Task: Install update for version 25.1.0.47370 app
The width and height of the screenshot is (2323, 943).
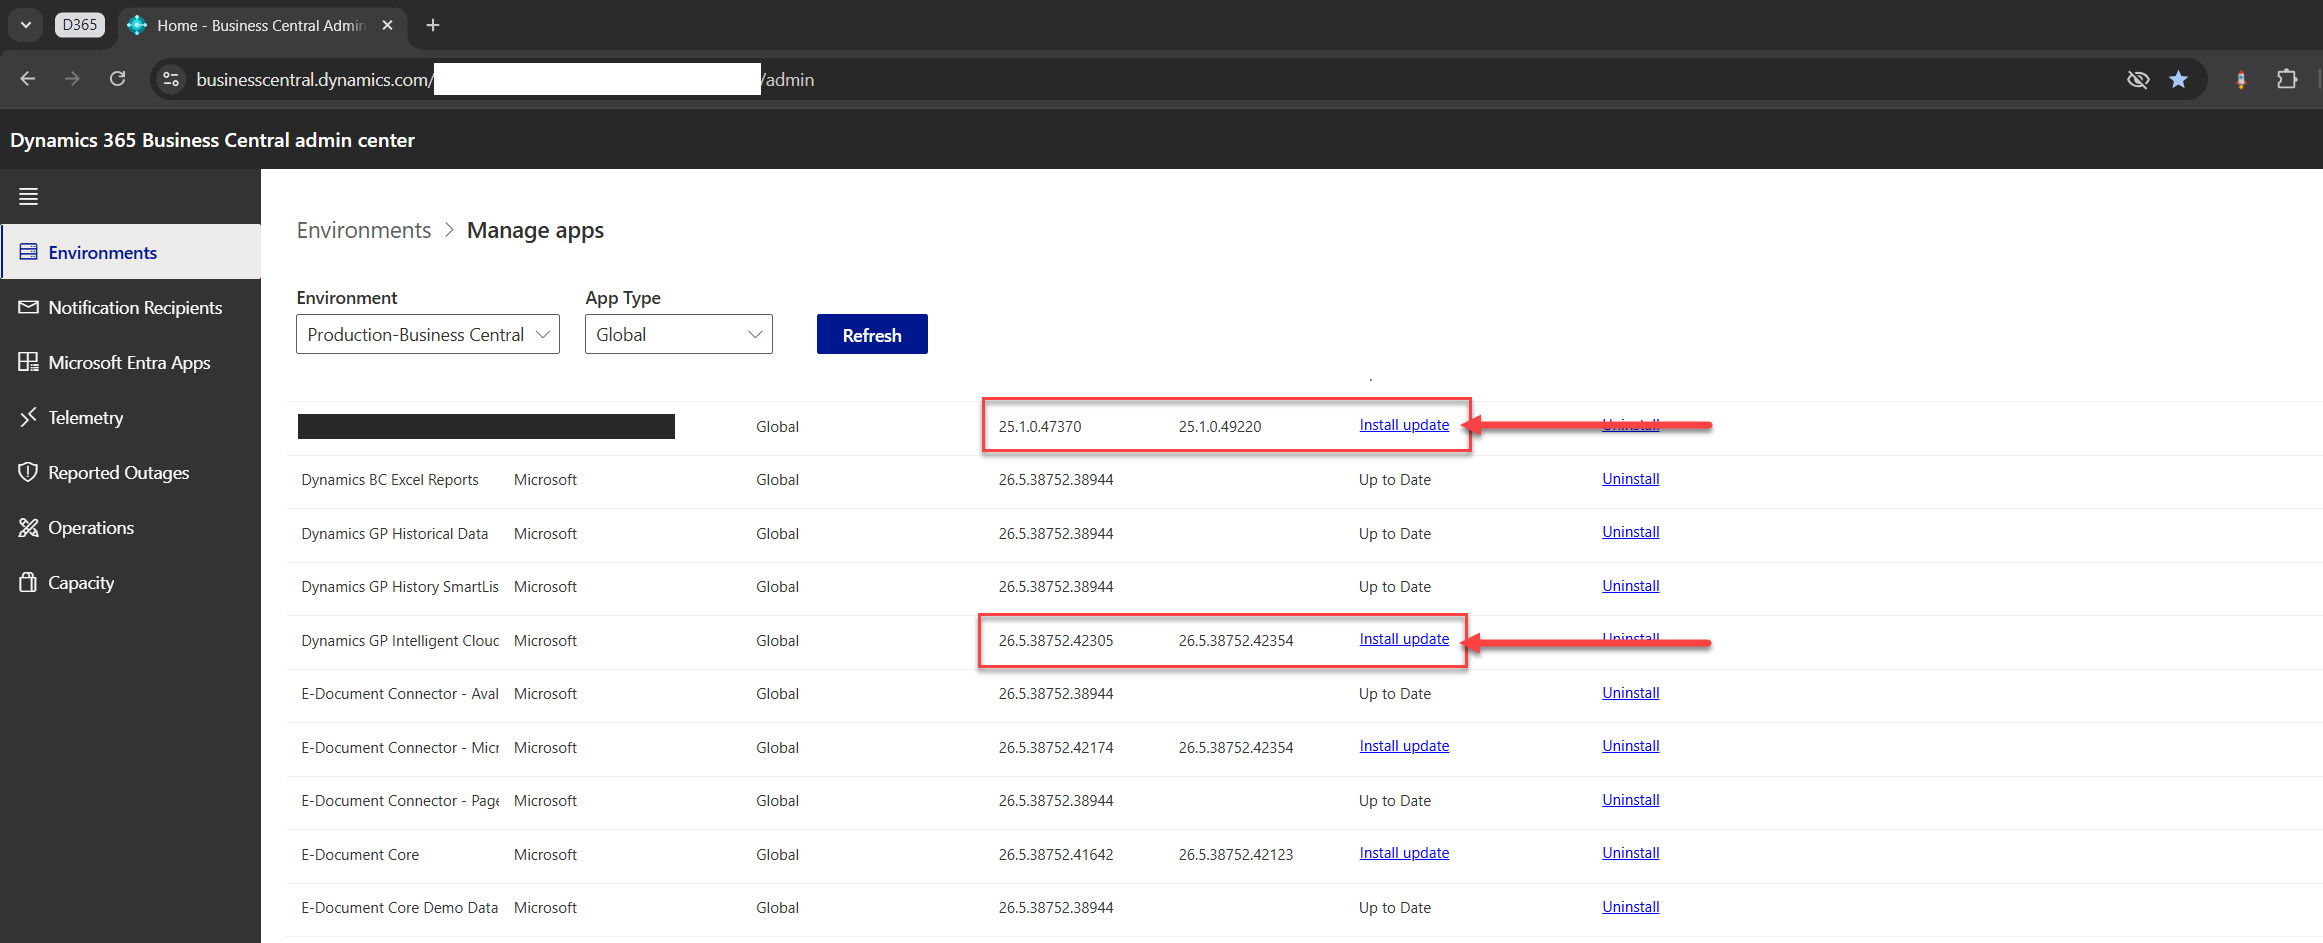Action: click(x=1404, y=425)
